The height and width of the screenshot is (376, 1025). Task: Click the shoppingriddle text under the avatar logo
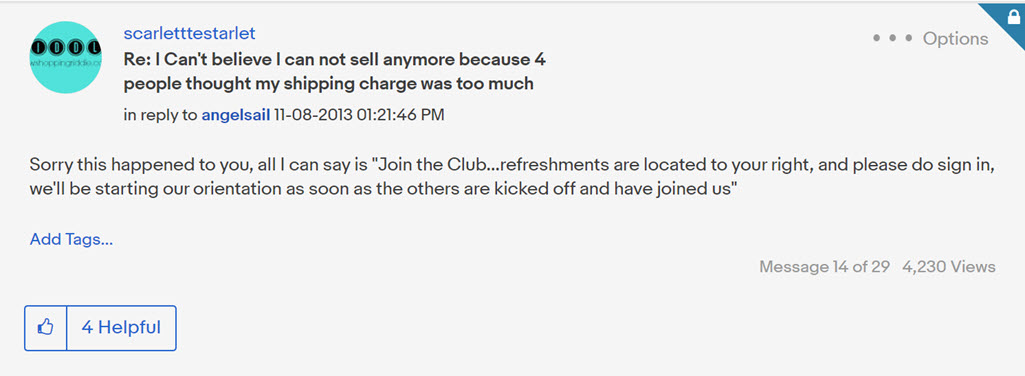coord(66,63)
